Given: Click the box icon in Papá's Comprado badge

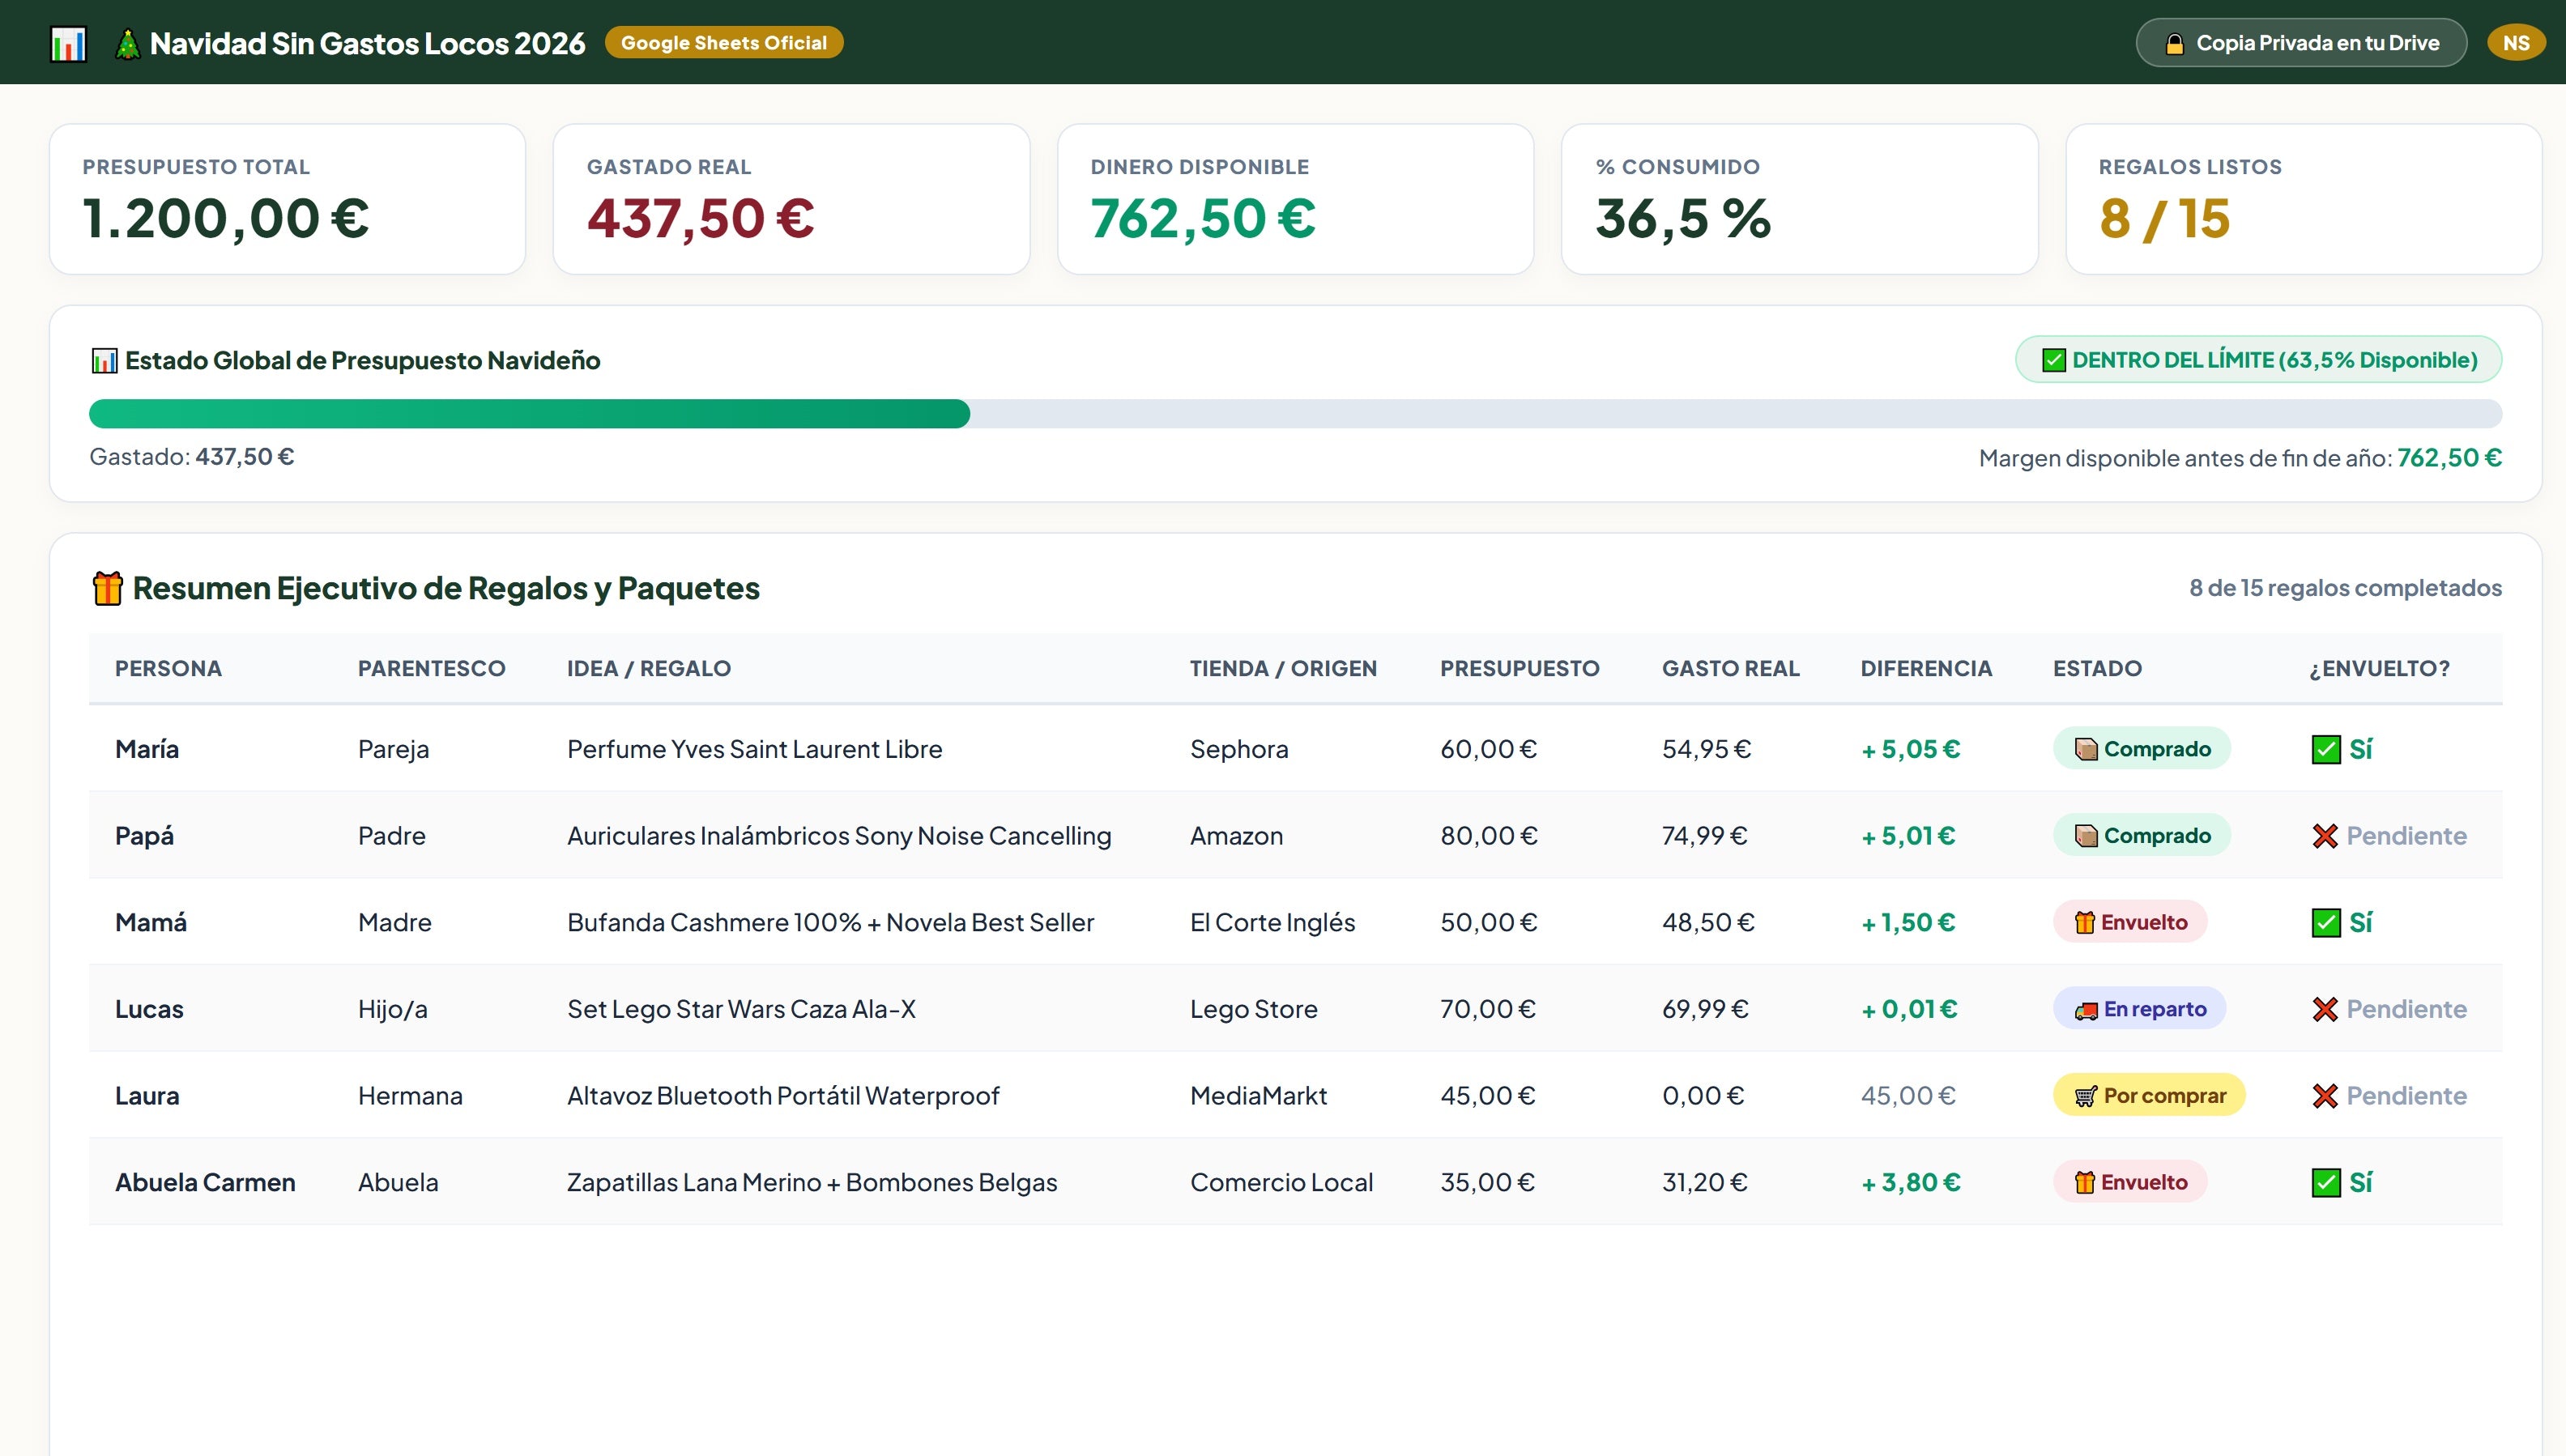Looking at the screenshot, I should (2086, 836).
